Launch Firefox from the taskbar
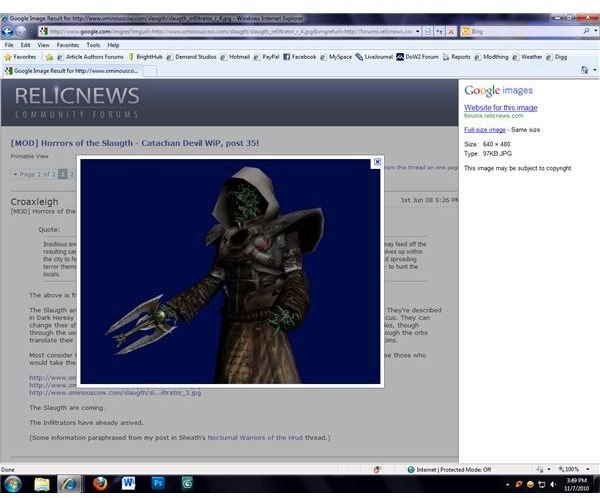 point(100,484)
